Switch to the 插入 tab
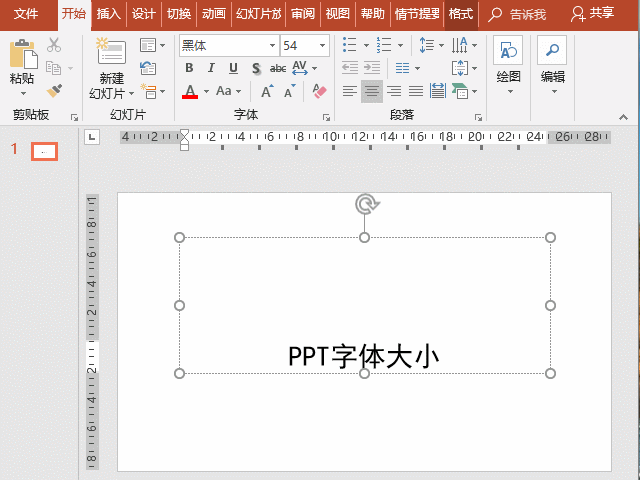The width and height of the screenshot is (640, 480). [109, 14]
